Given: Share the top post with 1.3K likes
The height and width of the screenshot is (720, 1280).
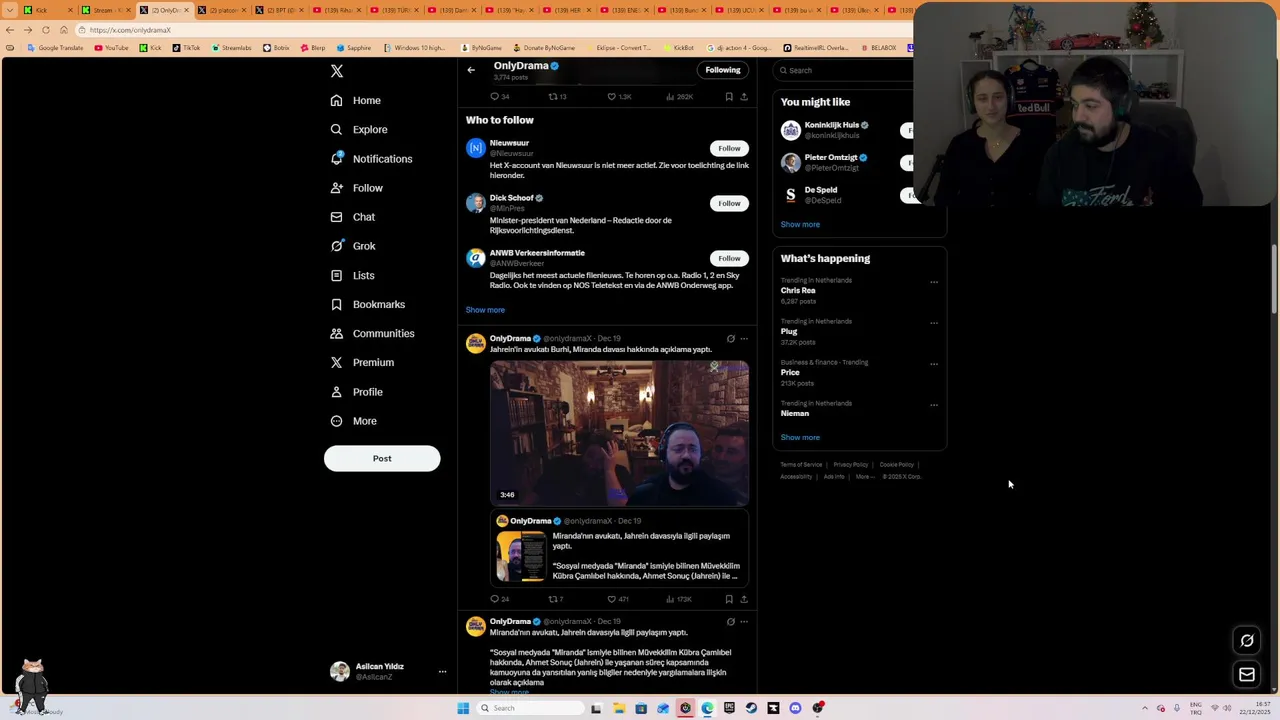Looking at the screenshot, I should (744, 97).
